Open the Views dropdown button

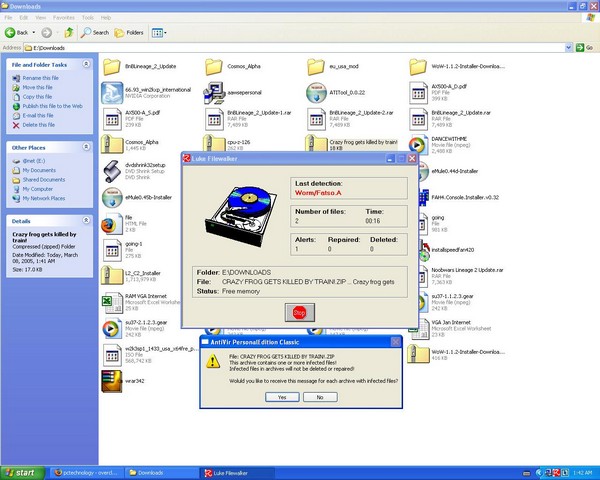tap(159, 33)
